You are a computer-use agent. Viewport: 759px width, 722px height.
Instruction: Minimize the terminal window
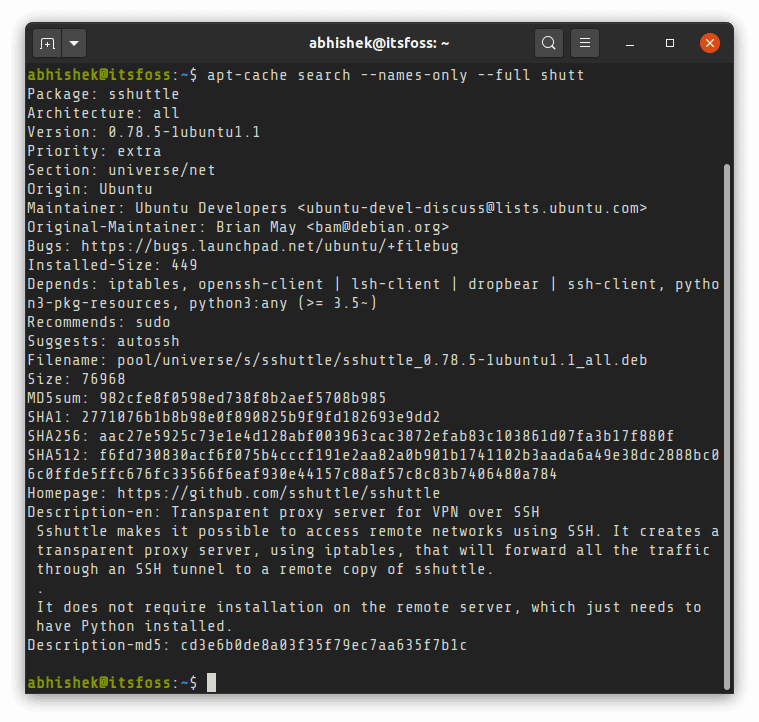[631, 44]
